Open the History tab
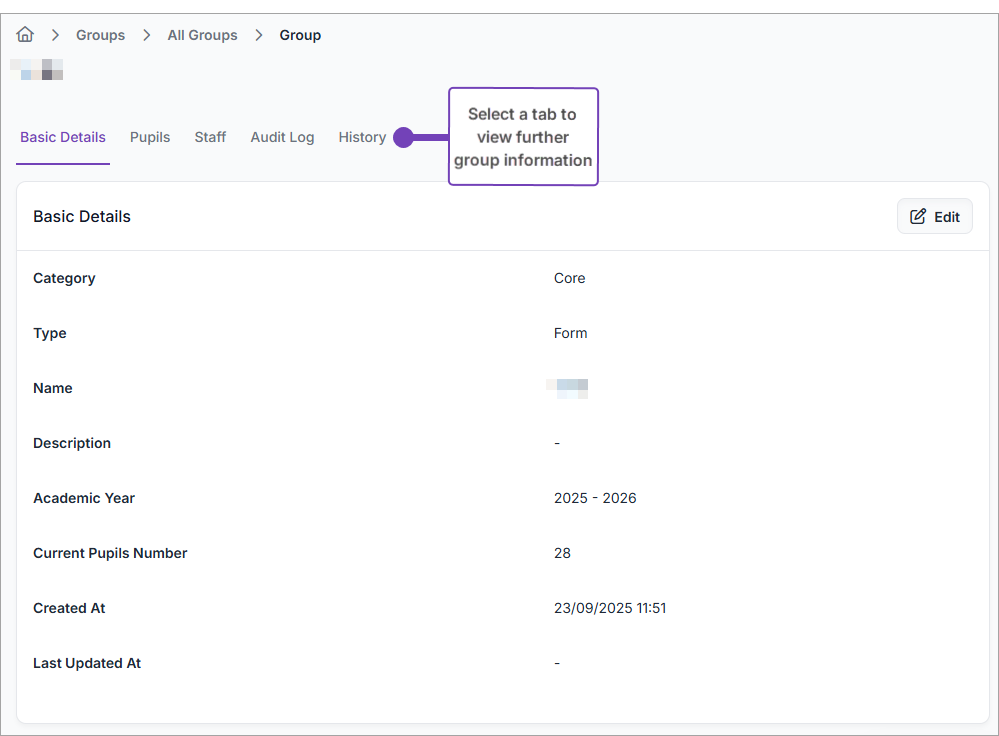The image size is (999, 736). click(362, 138)
